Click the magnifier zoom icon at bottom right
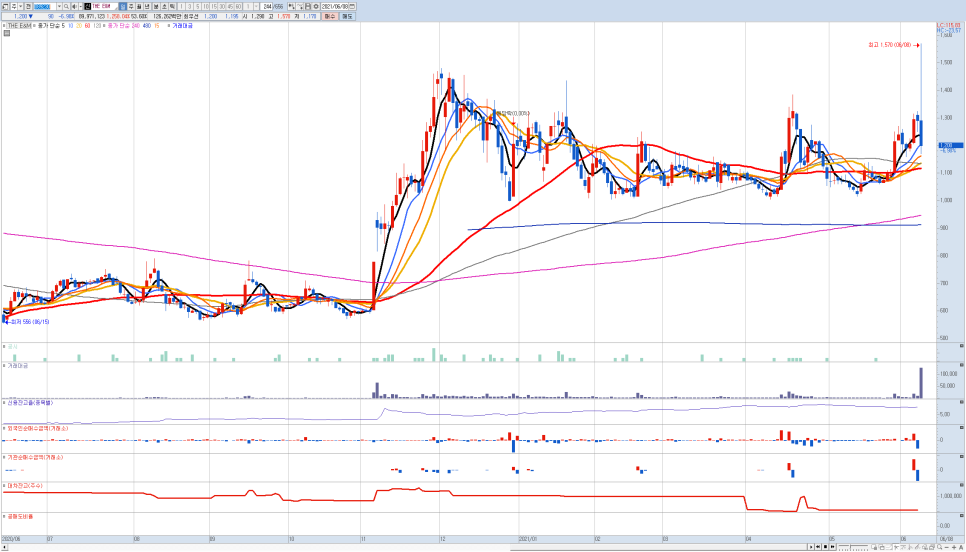The image size is (966, 552). tap(940, 547)
